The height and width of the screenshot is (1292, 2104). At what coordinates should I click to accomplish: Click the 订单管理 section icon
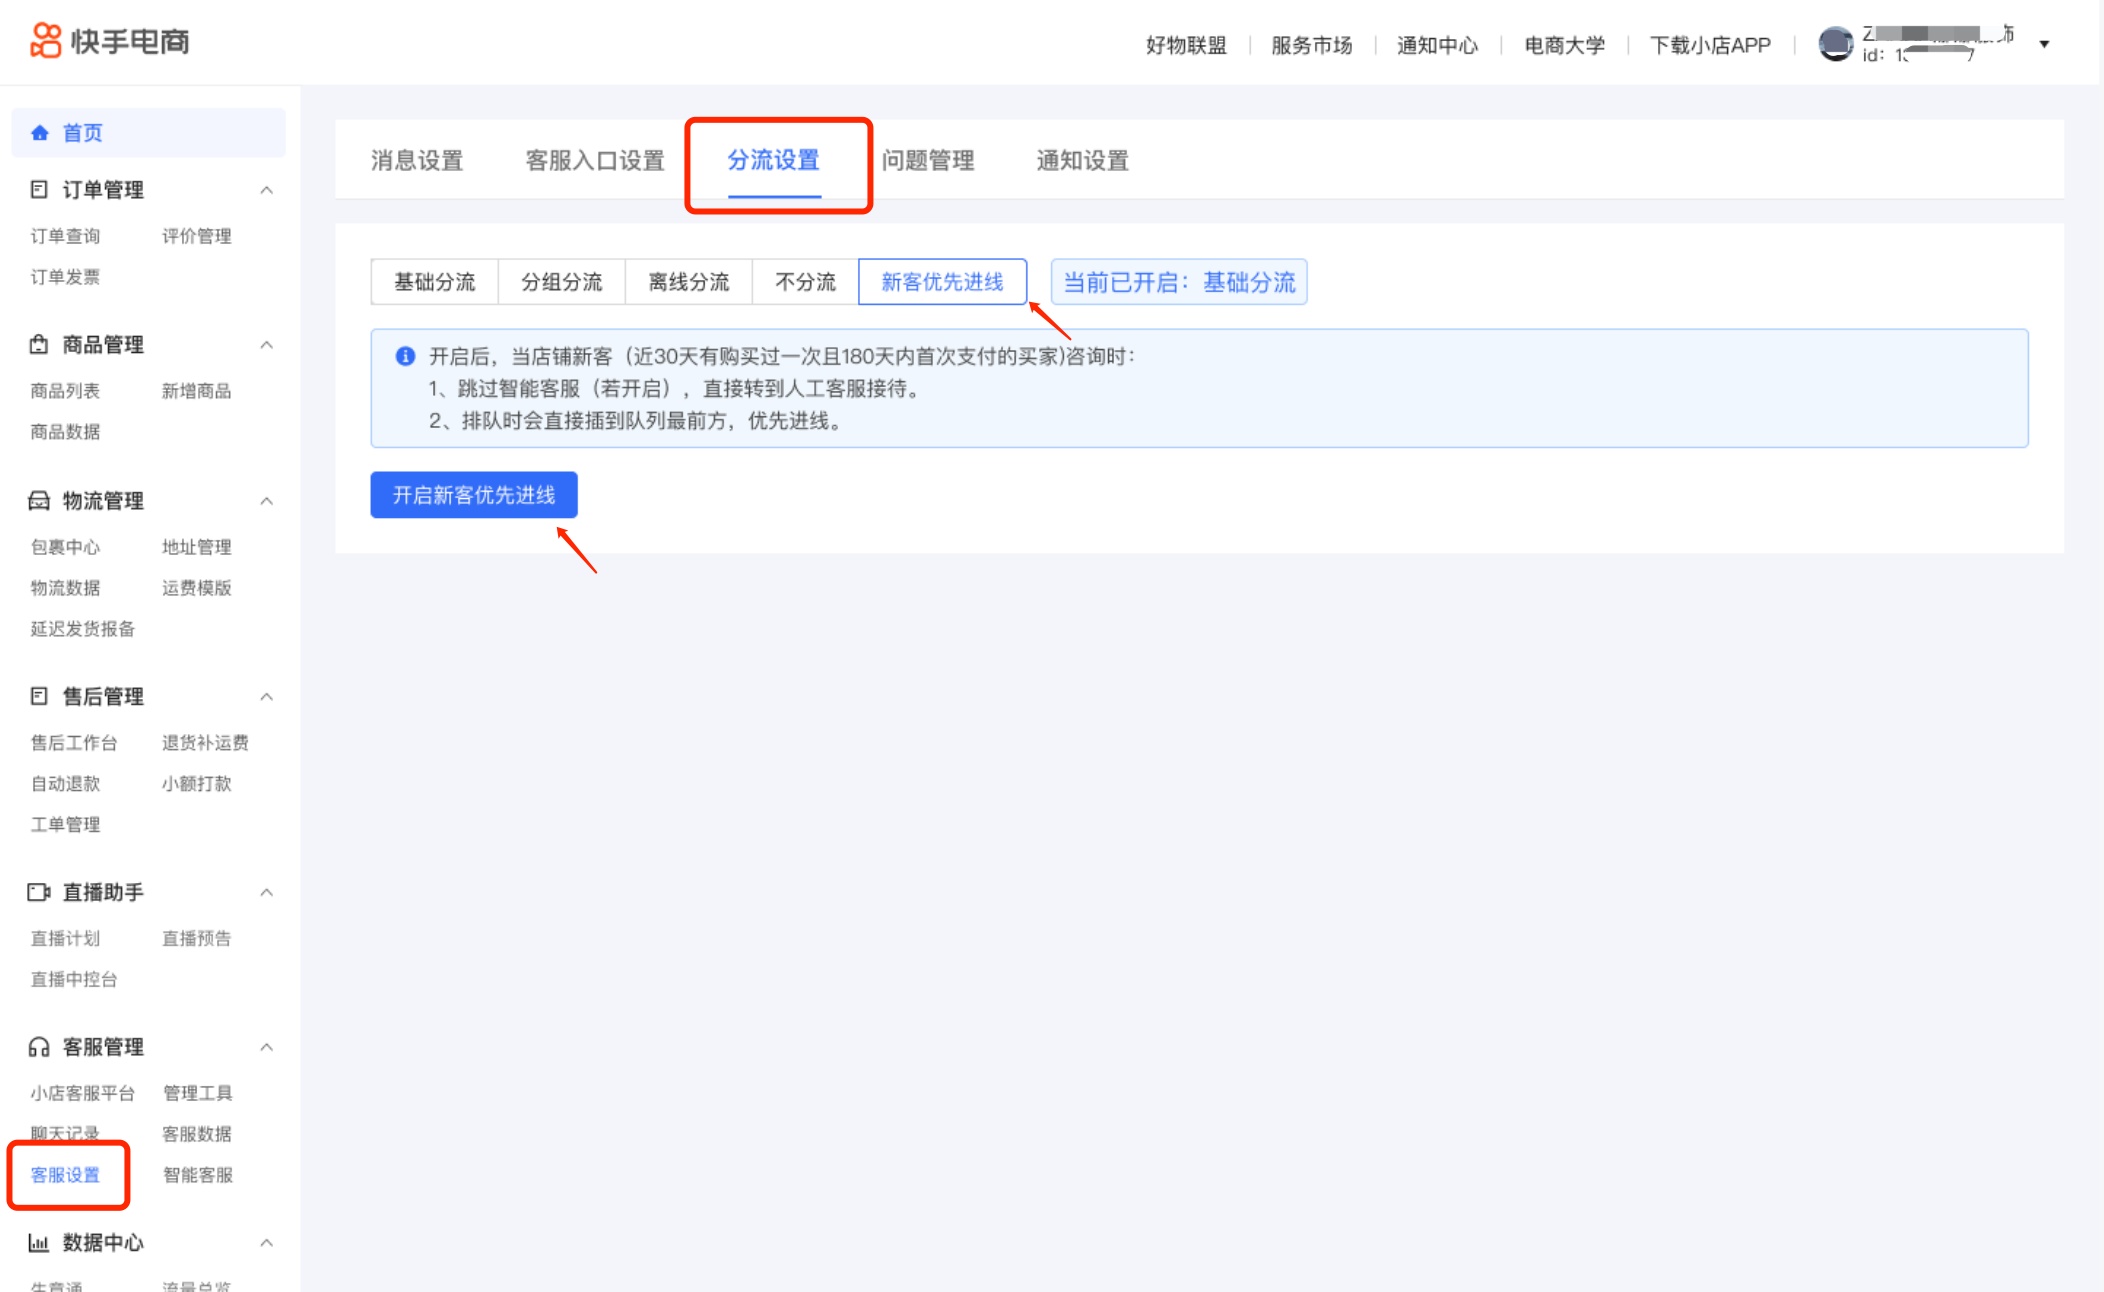[39, 189]
